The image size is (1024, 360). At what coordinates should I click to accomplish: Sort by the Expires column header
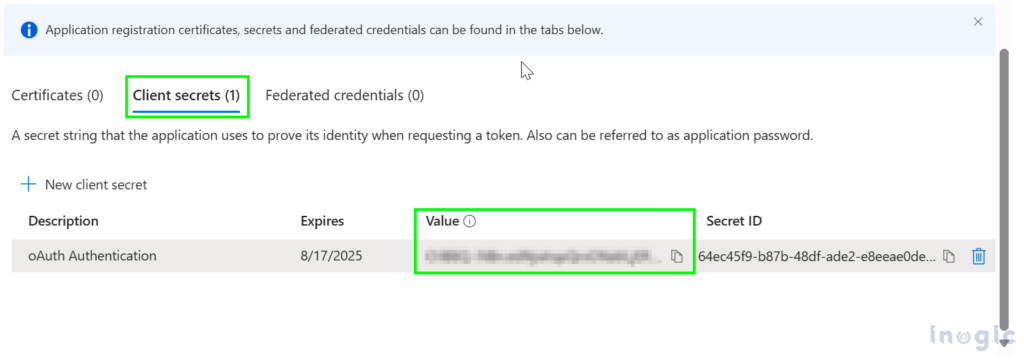tap(322, 221)
